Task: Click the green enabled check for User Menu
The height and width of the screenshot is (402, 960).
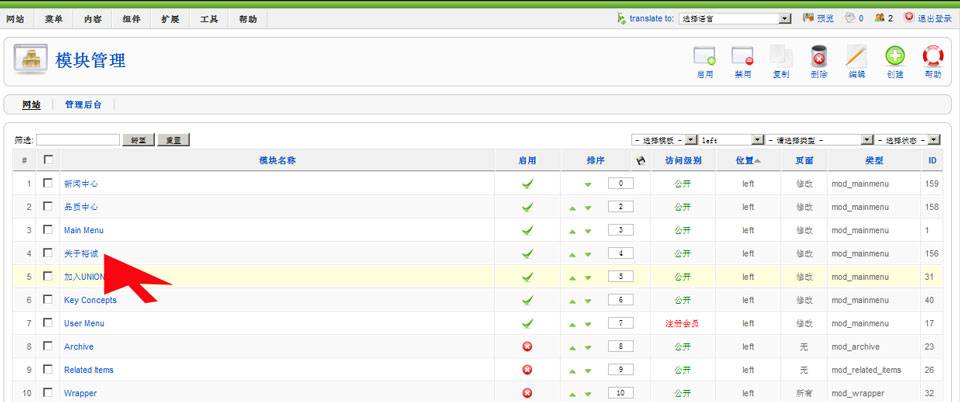Action: [527, 323]
